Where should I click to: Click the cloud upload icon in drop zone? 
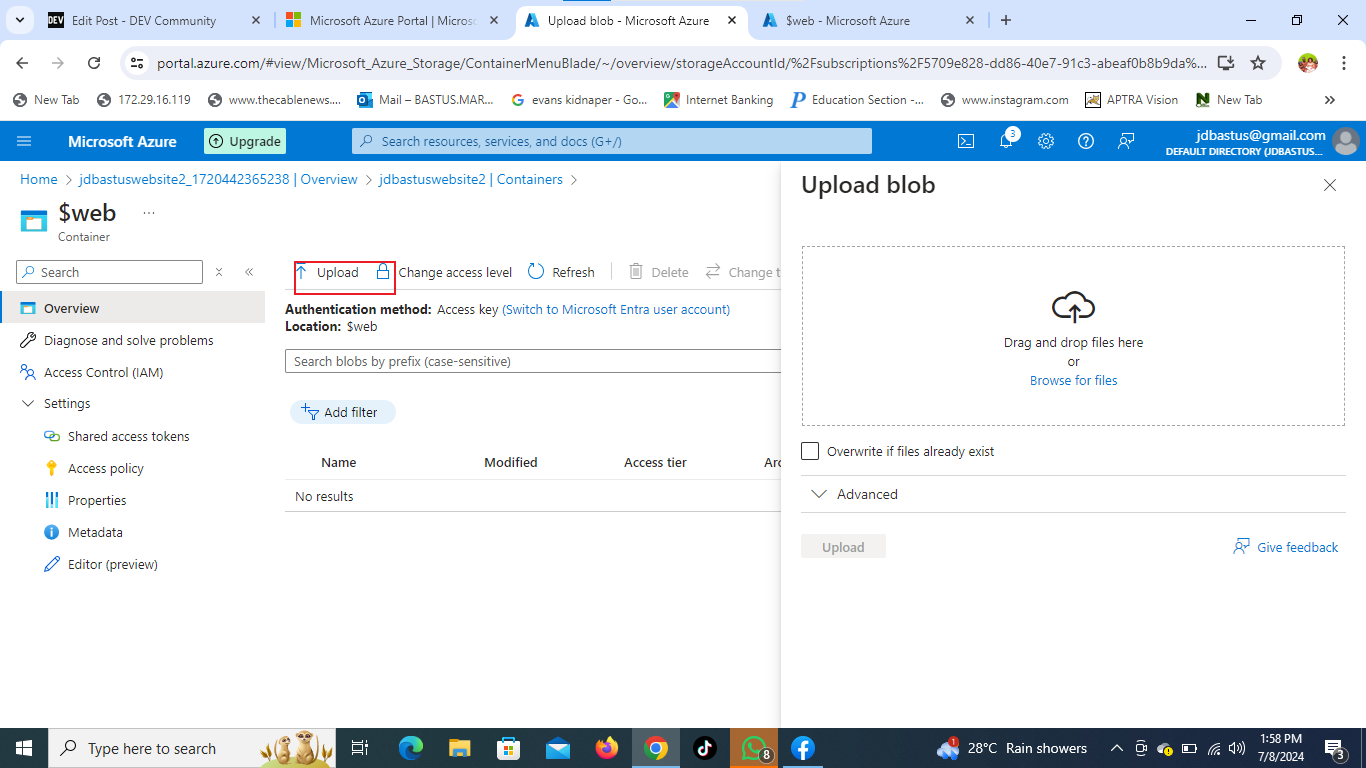1074,307
